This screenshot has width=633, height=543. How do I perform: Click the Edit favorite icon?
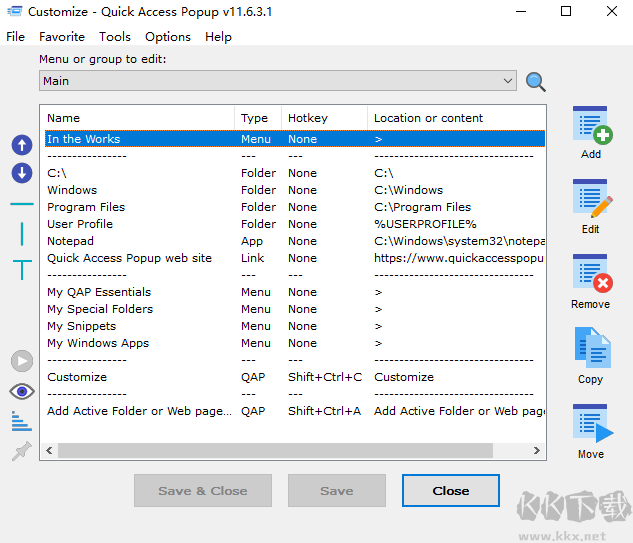[592, 199]
